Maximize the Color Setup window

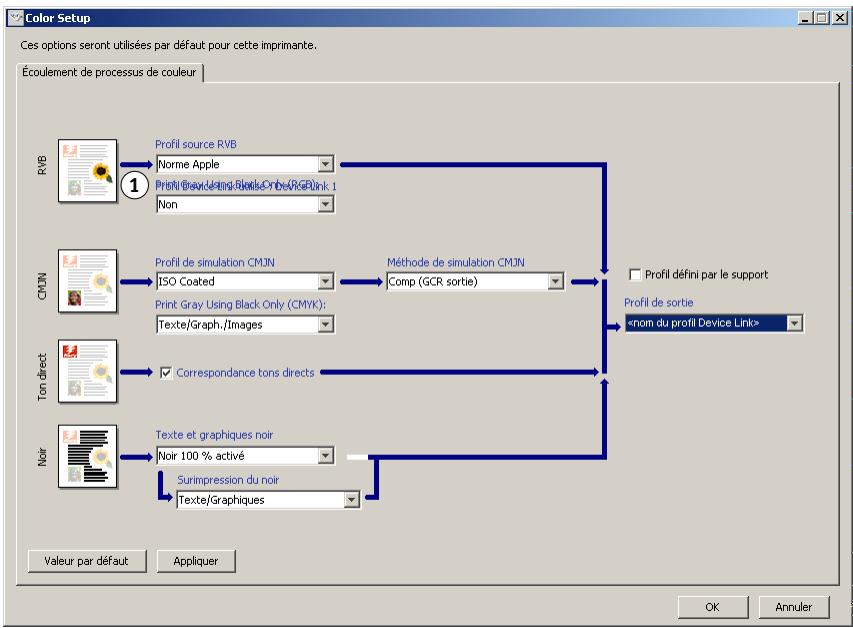822,18
